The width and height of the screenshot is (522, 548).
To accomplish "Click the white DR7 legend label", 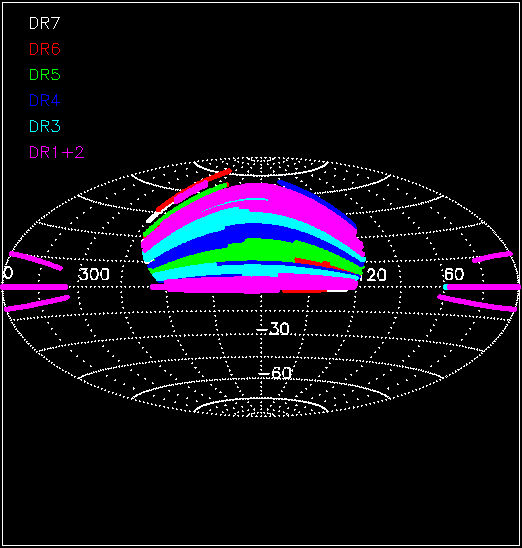I will pyautogui.click(x=45, y=23).
